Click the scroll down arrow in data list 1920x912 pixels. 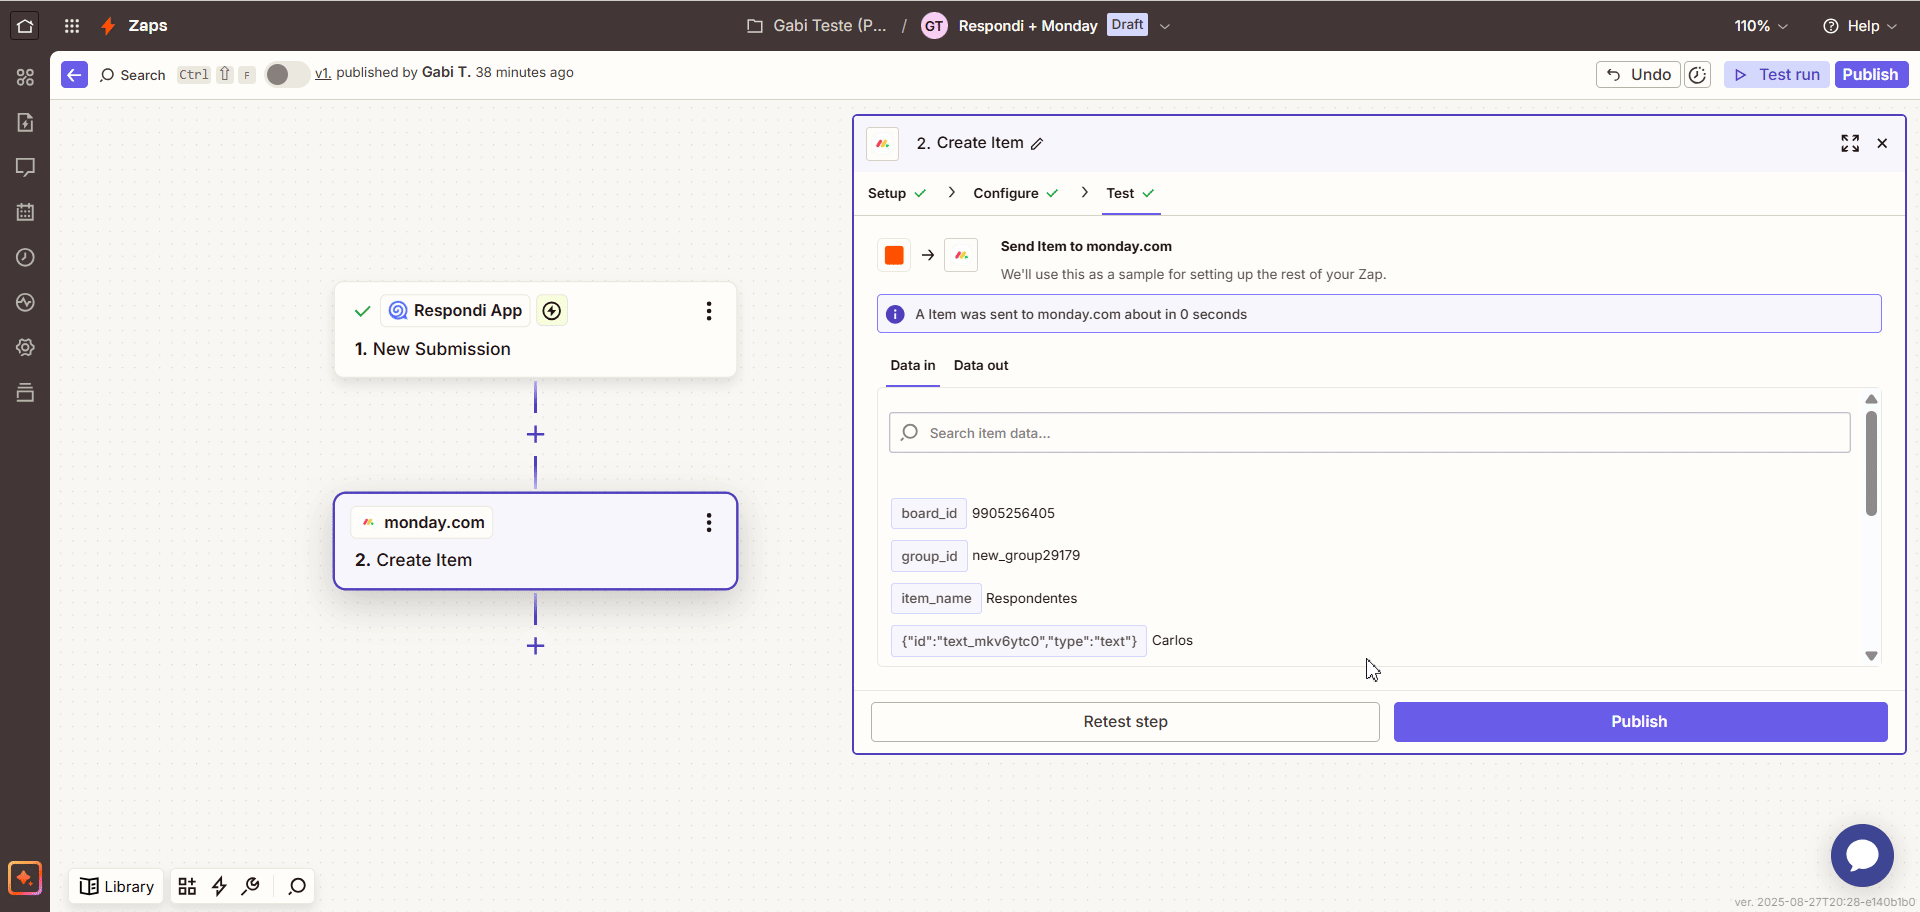tap(1871, 656)
